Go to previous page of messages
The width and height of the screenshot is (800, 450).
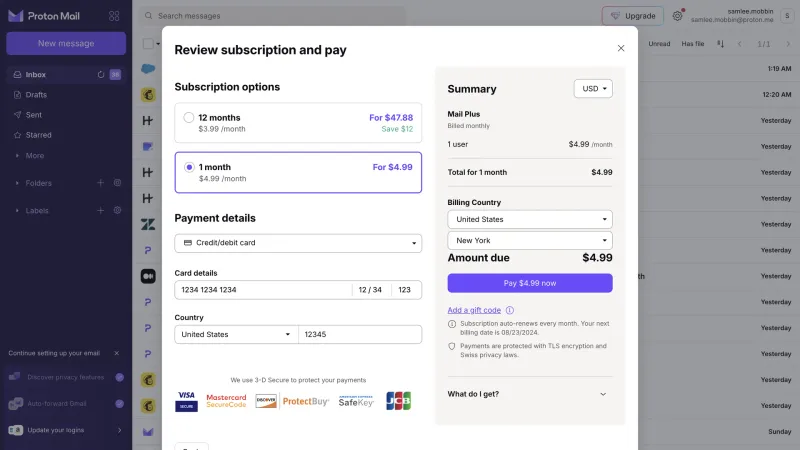739,44
